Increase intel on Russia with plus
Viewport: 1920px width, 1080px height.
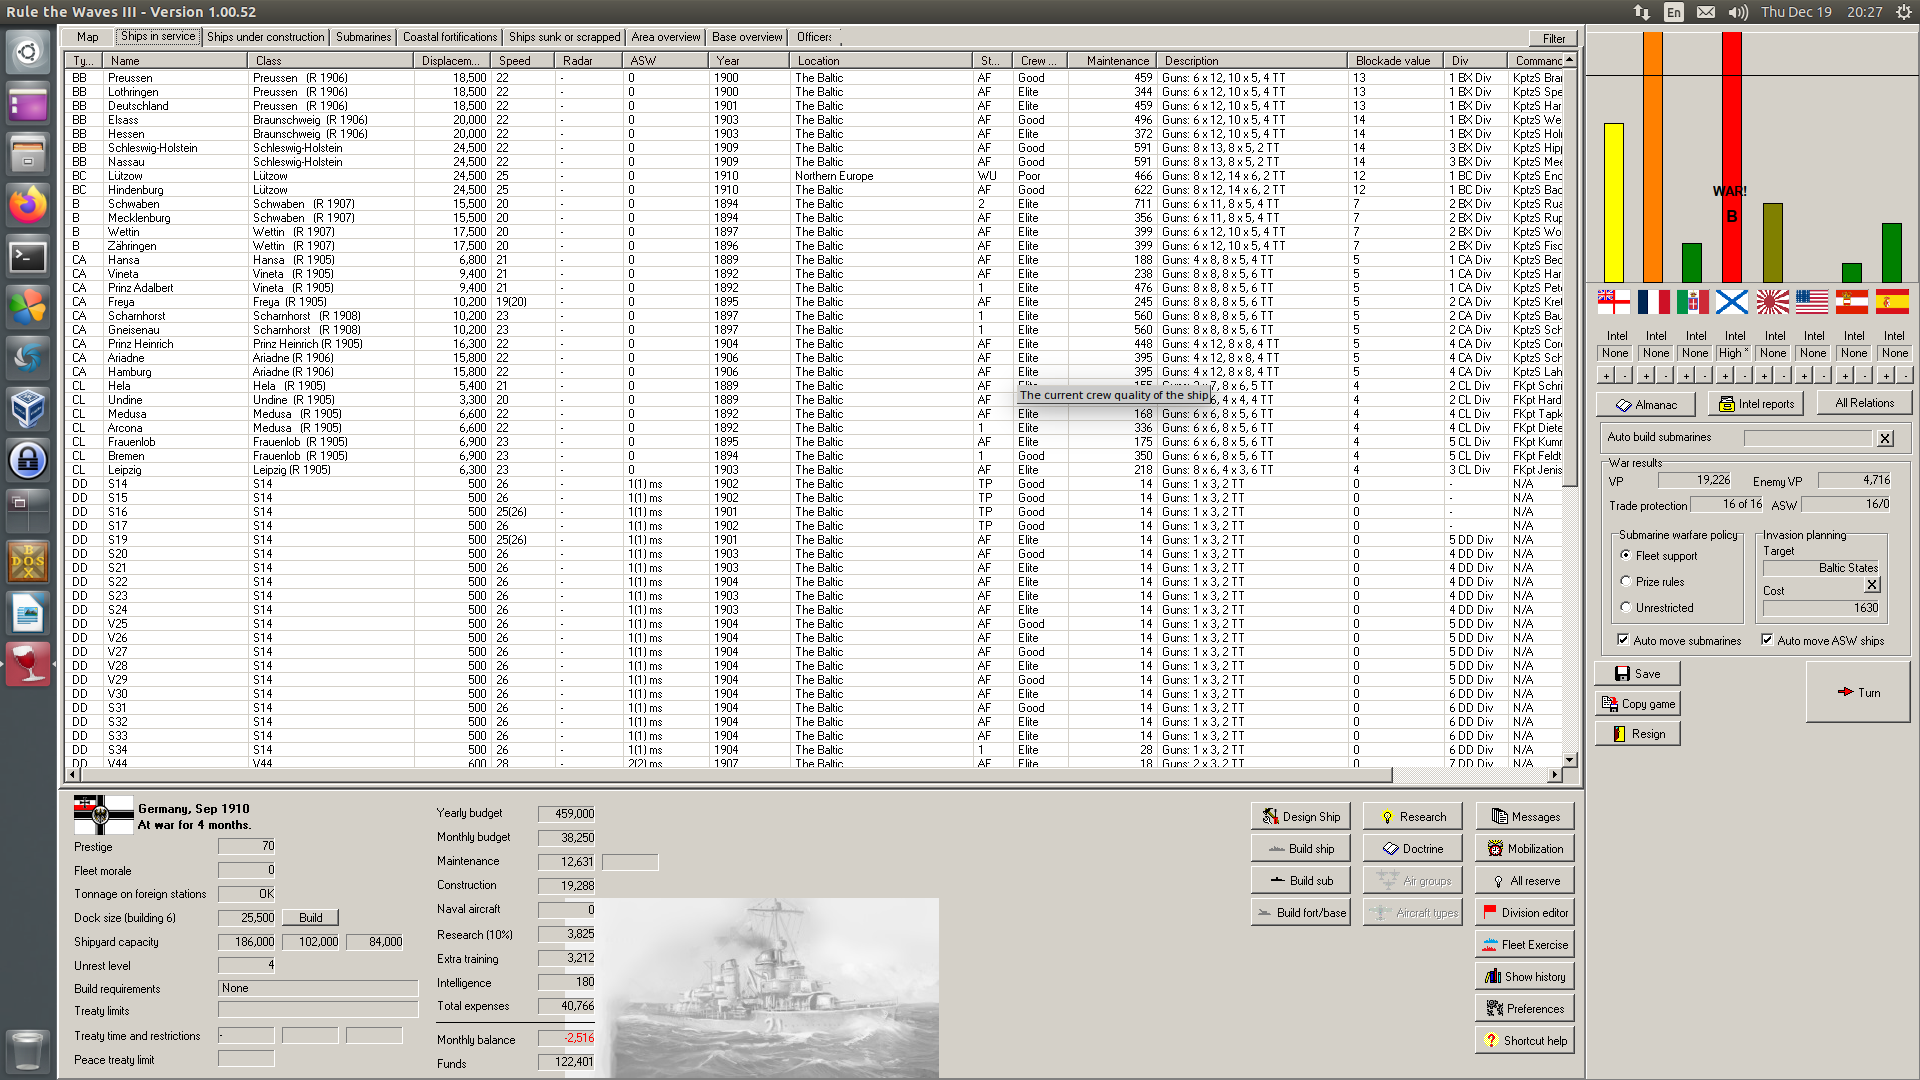[1725, 376]
